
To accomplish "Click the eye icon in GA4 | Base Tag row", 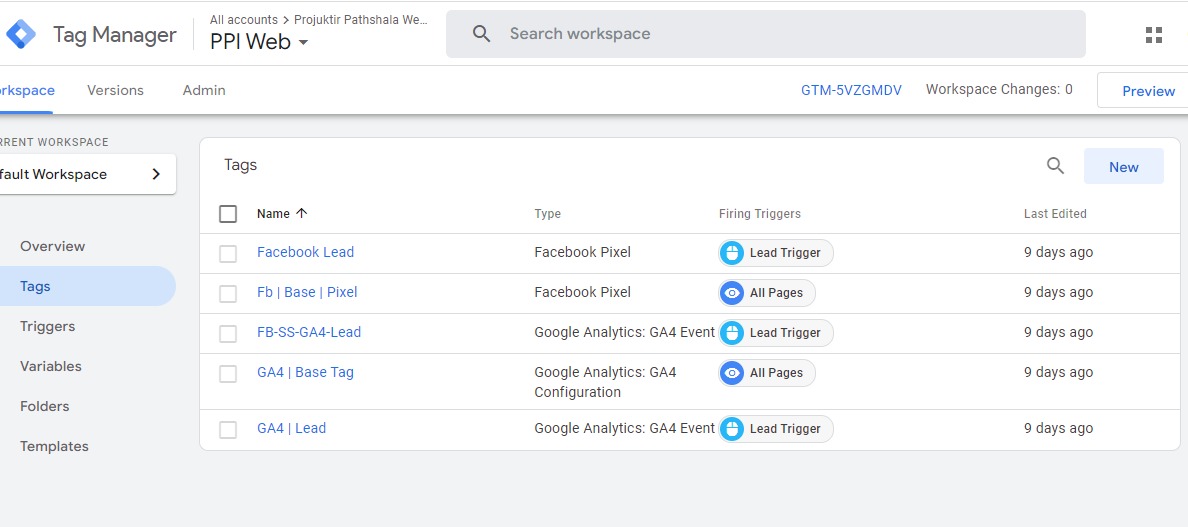I will tap(732, 373).
